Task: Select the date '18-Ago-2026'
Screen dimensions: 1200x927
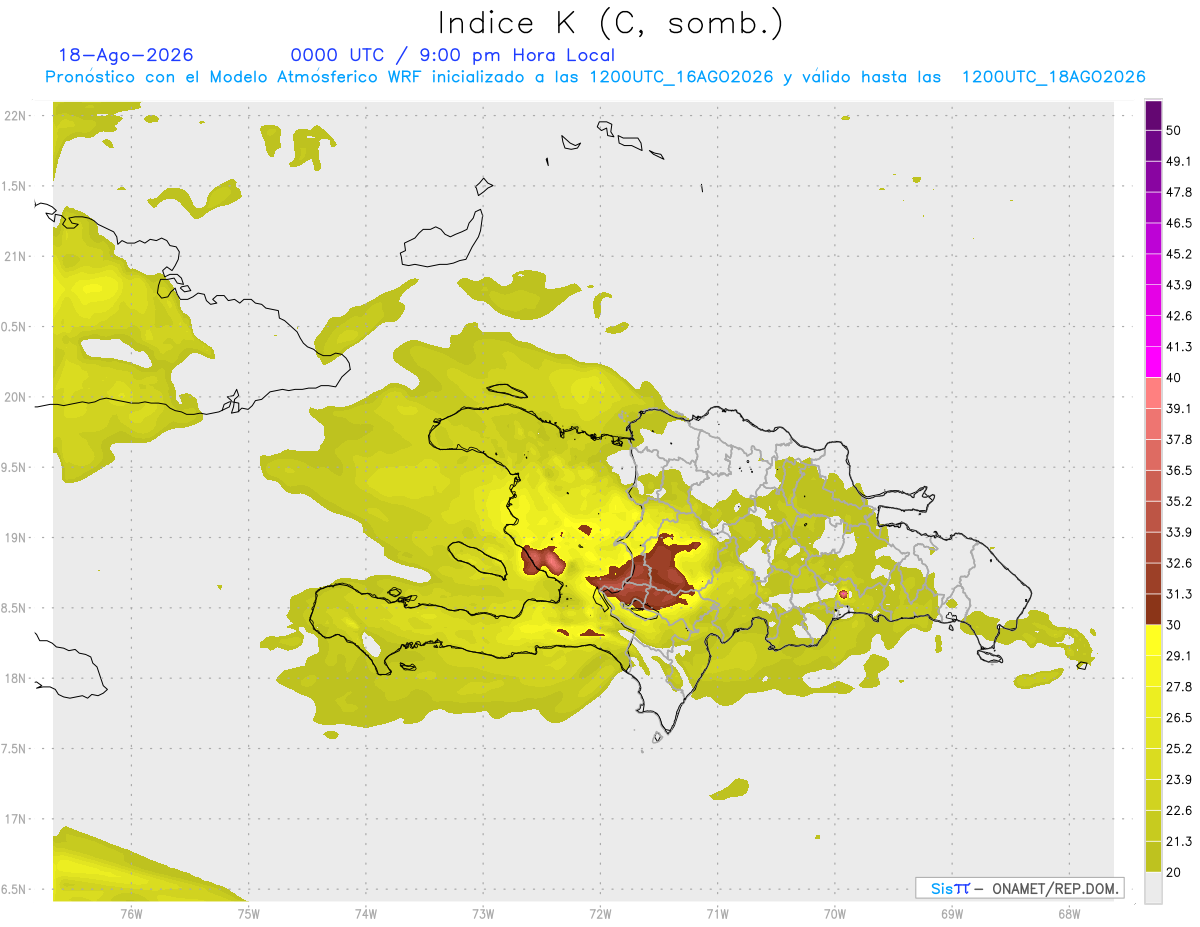Action: [x=126, y=55]
